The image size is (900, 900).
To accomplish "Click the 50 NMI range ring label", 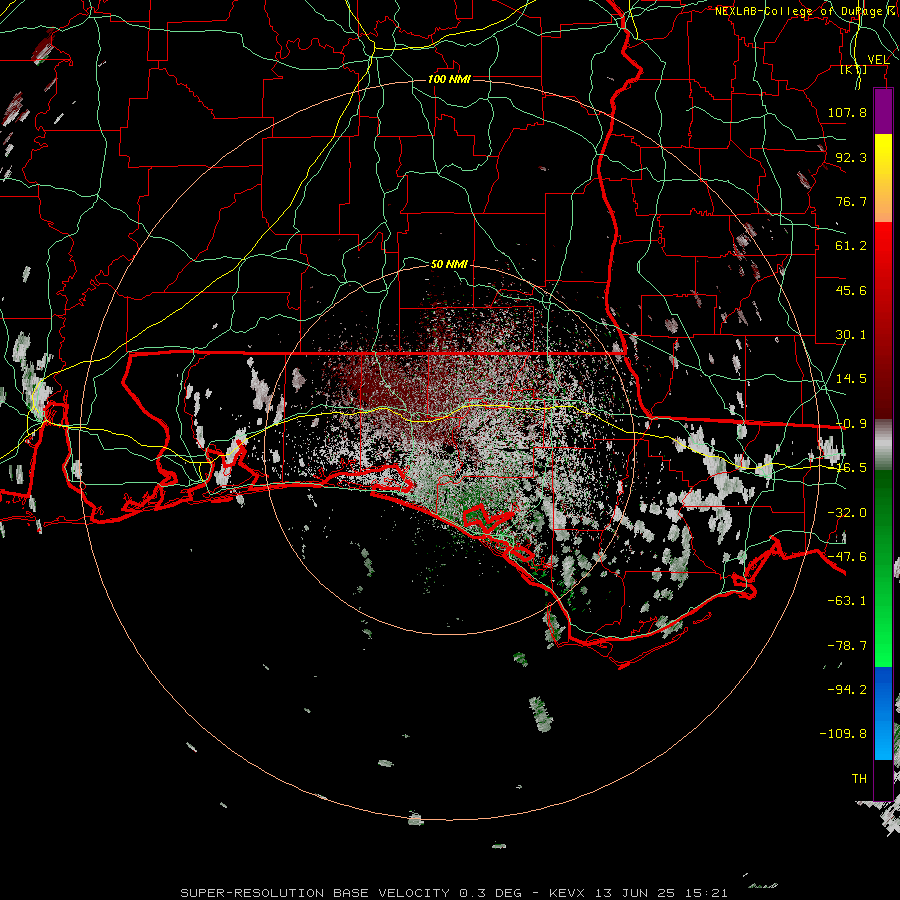I will click(449, 264).
